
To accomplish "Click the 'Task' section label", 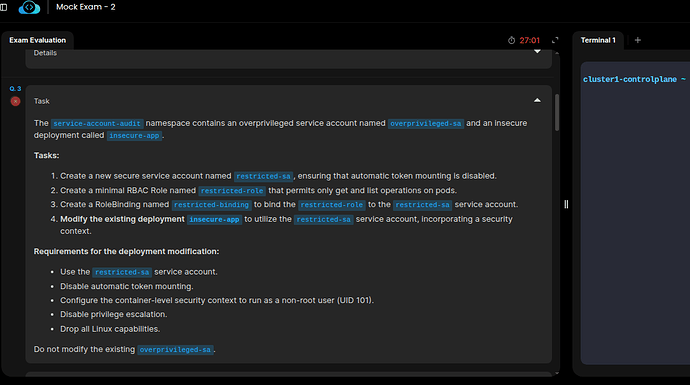I will click(42, 101).
